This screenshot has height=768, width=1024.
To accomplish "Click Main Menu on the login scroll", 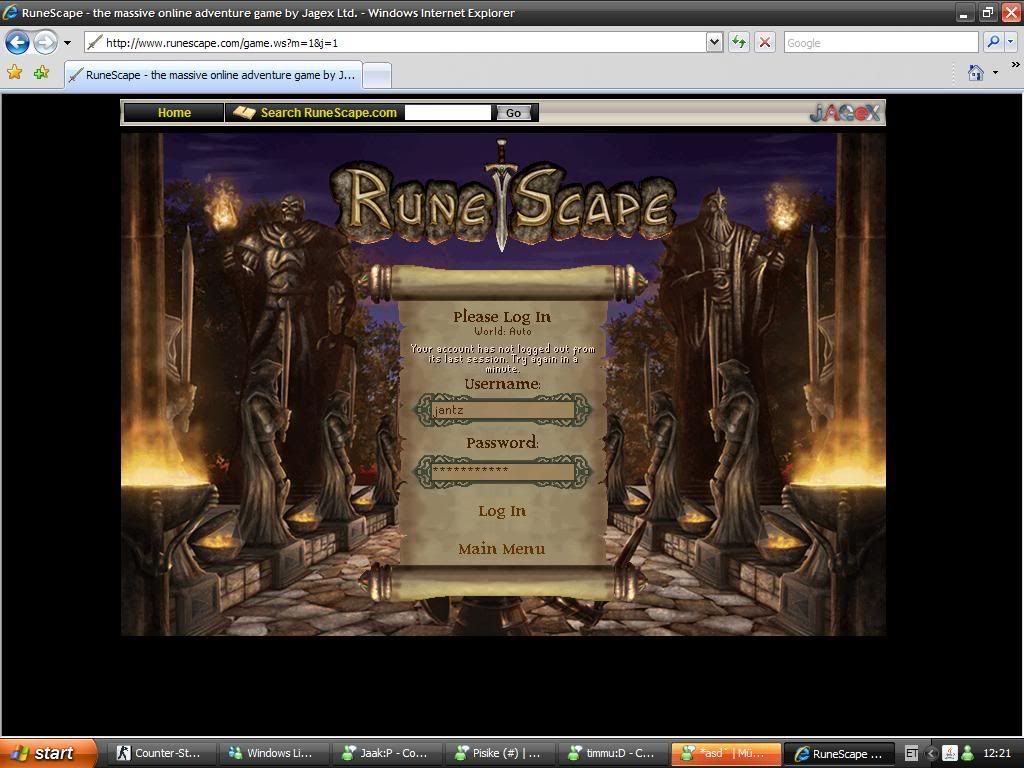I will pos(502,549).
